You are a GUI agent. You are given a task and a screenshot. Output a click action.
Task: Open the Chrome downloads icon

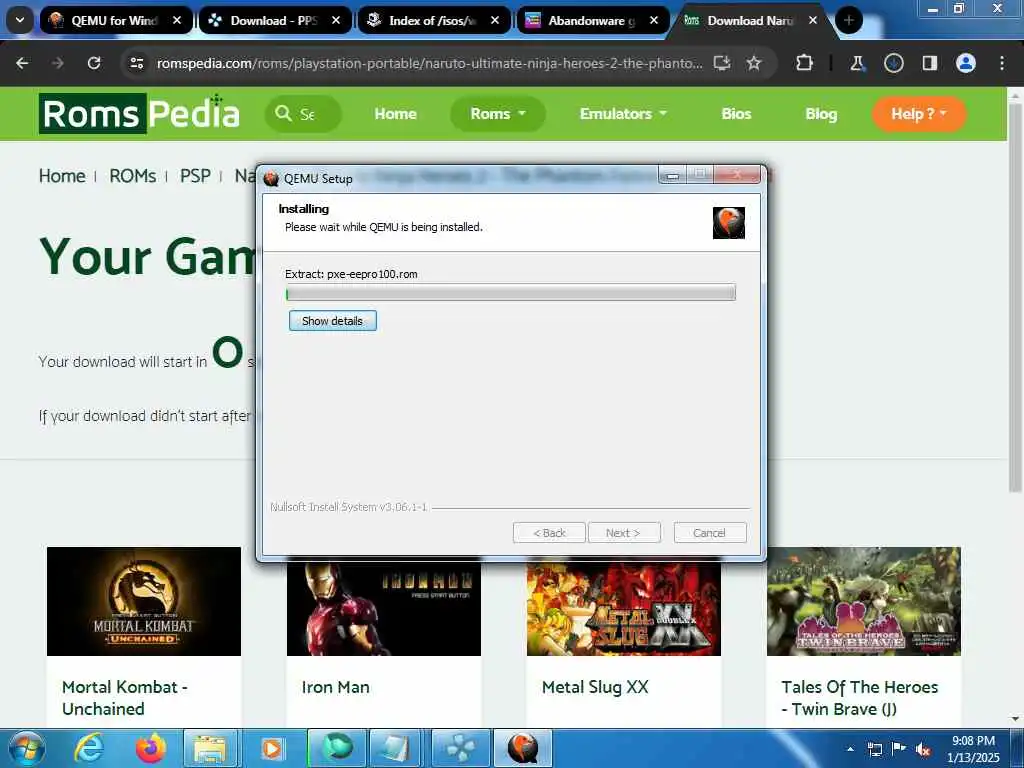893,63
